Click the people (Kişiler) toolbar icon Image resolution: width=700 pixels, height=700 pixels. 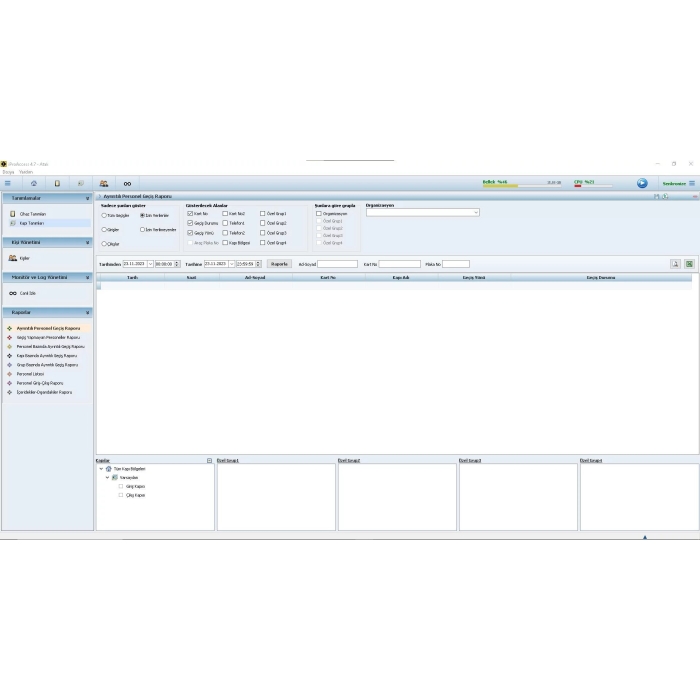(x=103, y=184)
